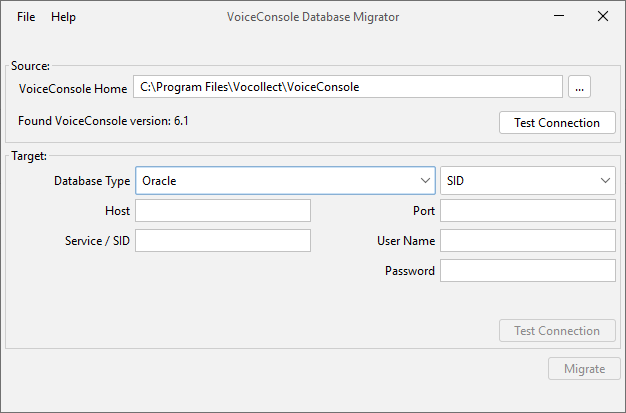Click the Found VoiceConsole version text
This screenshot has width=626, height=413.
pos(104,121)
